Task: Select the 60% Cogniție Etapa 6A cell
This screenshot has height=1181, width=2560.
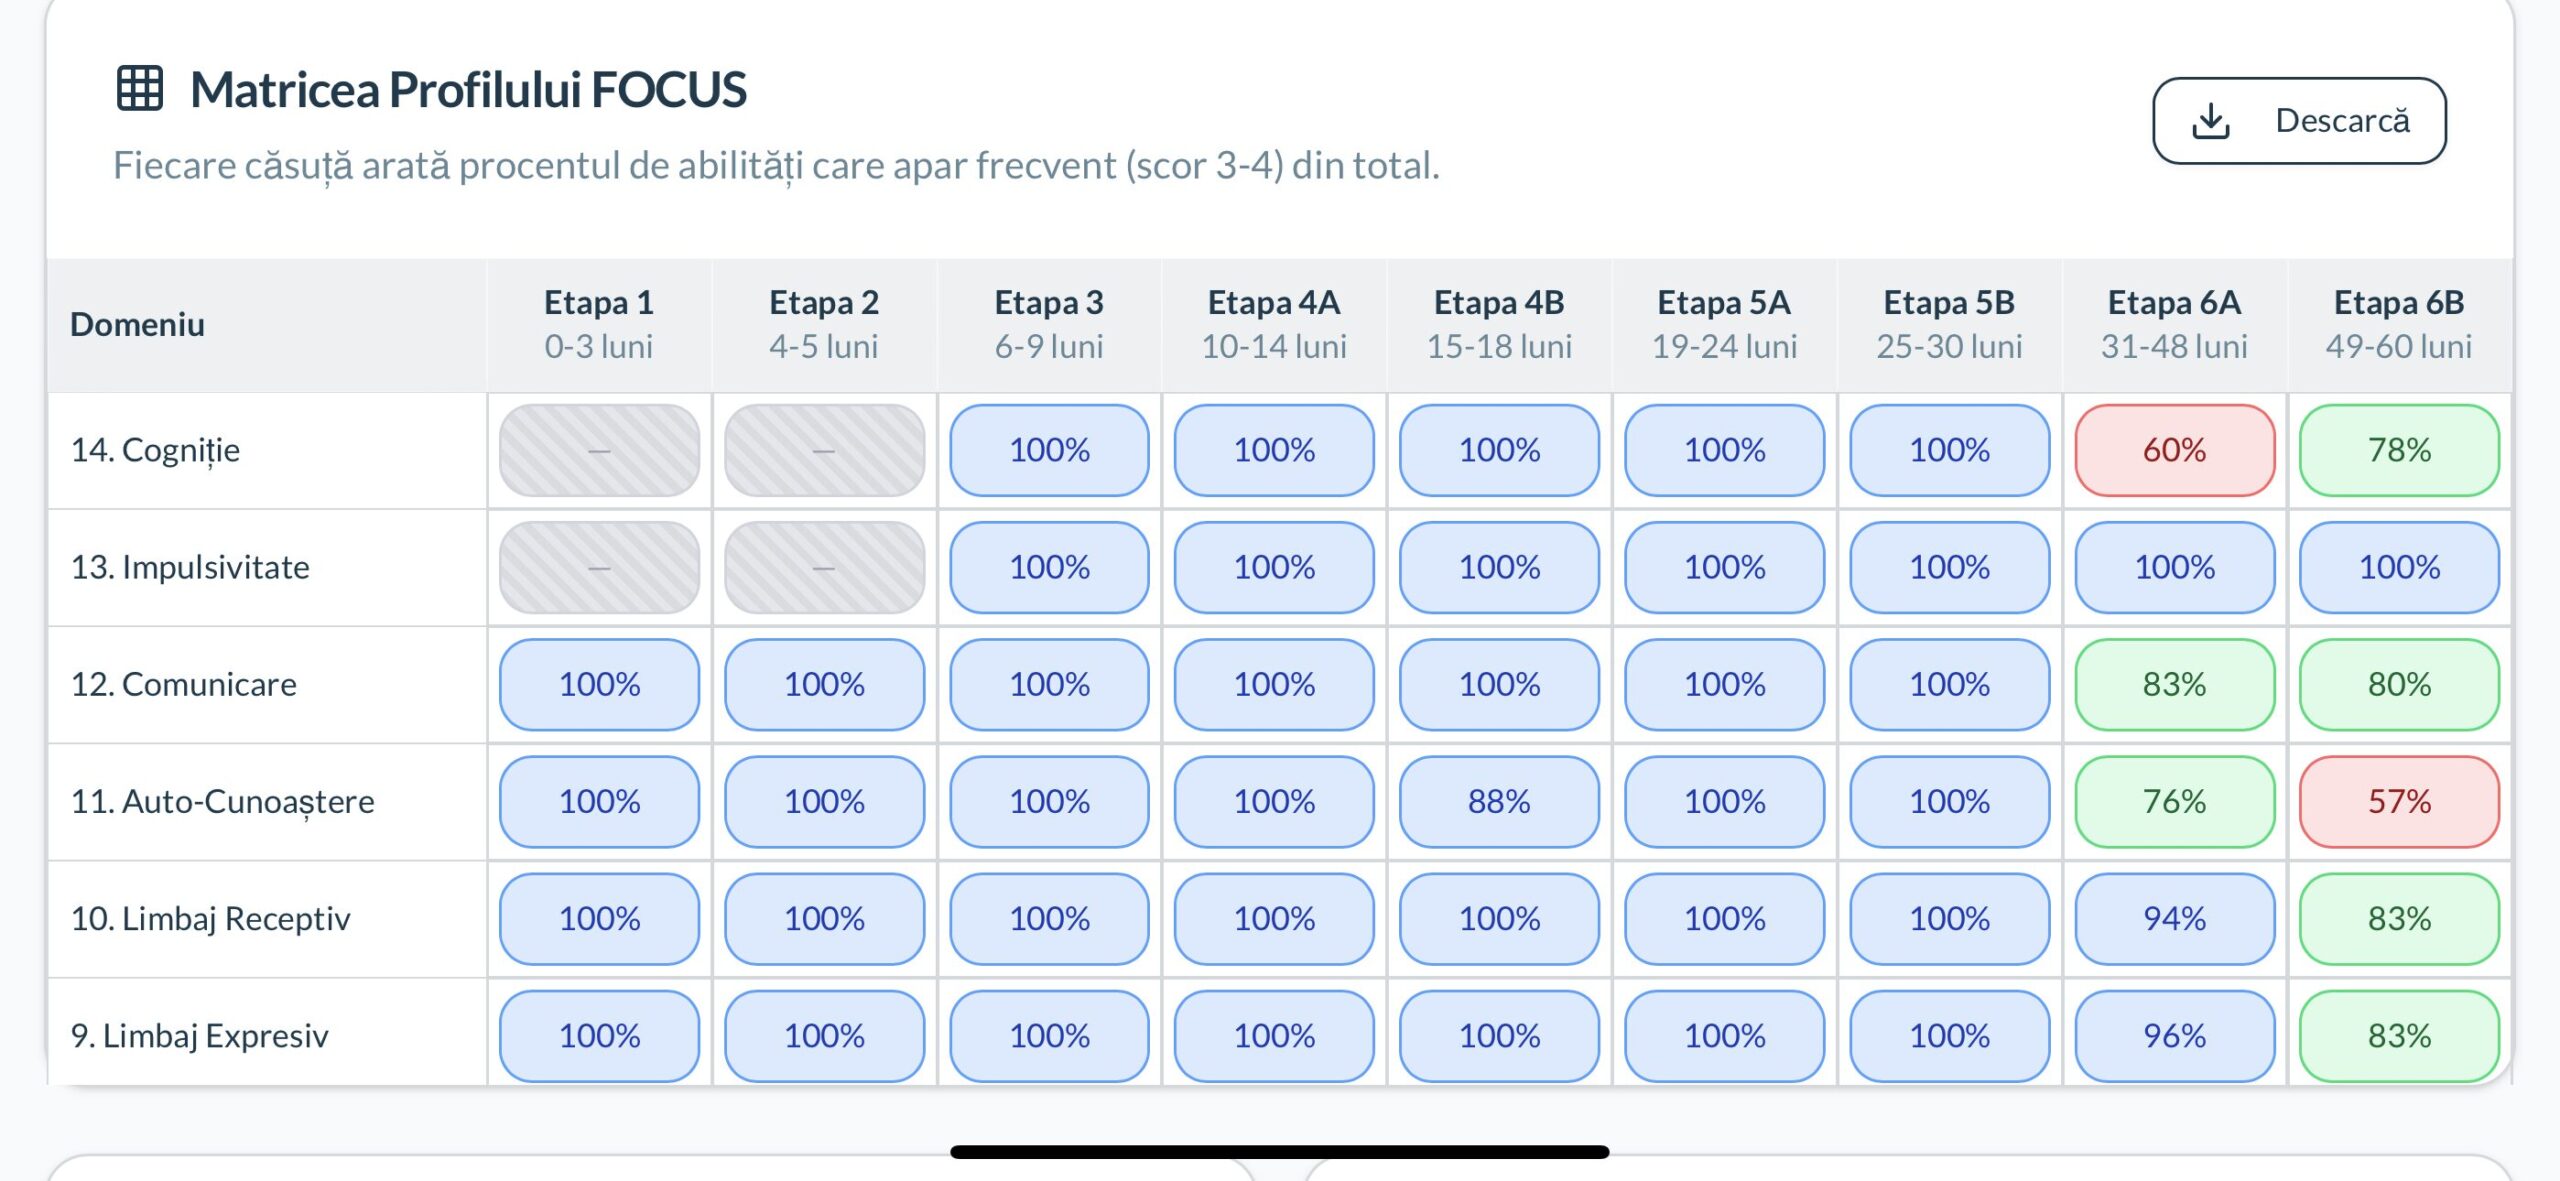Action: (2174, 450)
